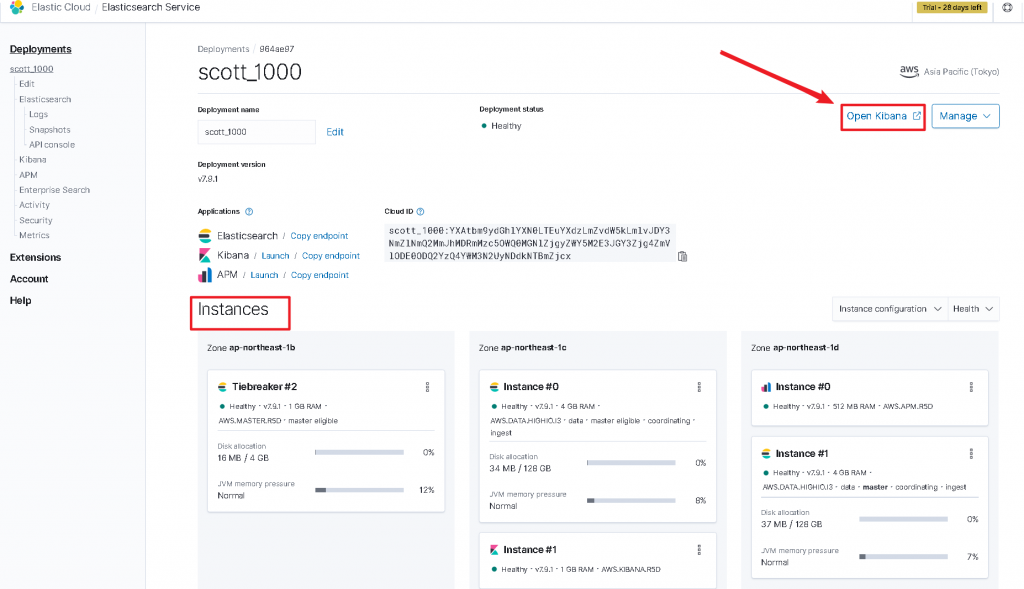Expand the Manage dropdown
The width and height of the screenshot is (1024, 589).
tap(965, 116)
